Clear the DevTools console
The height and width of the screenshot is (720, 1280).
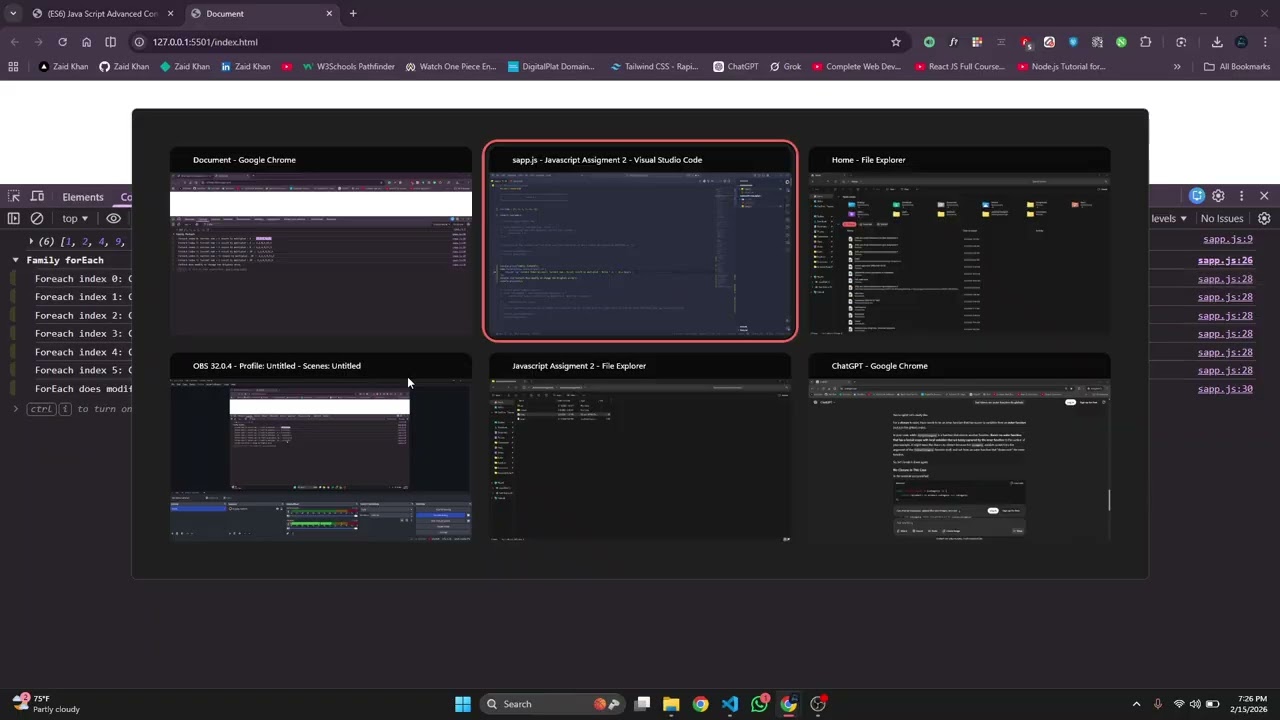point(37,218)
